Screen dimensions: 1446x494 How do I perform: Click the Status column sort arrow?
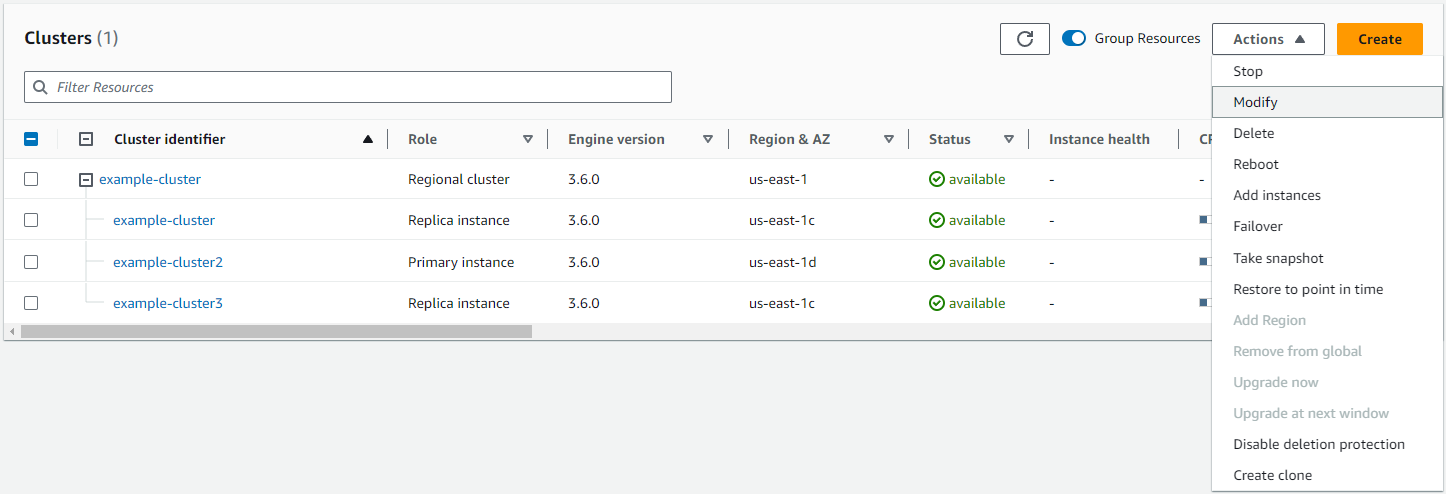[1008, 140]
